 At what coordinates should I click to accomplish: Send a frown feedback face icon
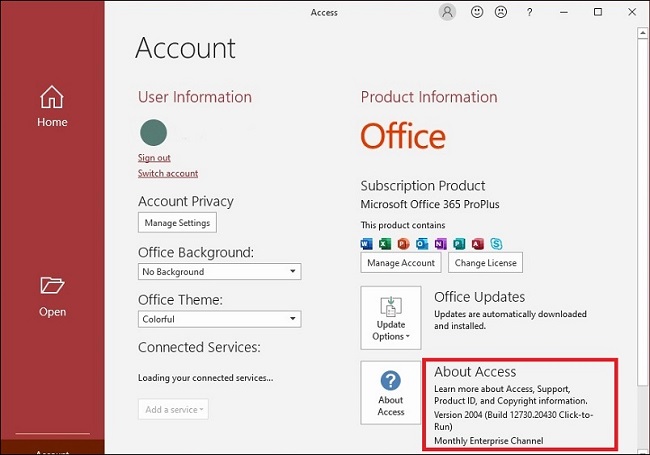(x=501, y=12)
